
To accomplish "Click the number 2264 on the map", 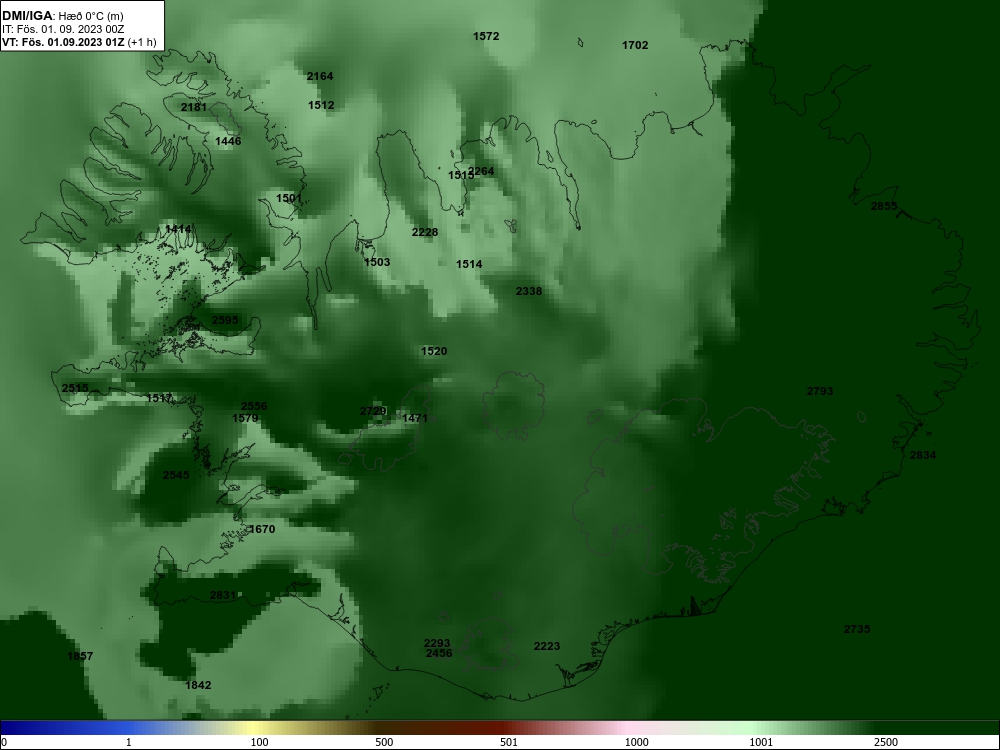I will [x=482, y=171].
